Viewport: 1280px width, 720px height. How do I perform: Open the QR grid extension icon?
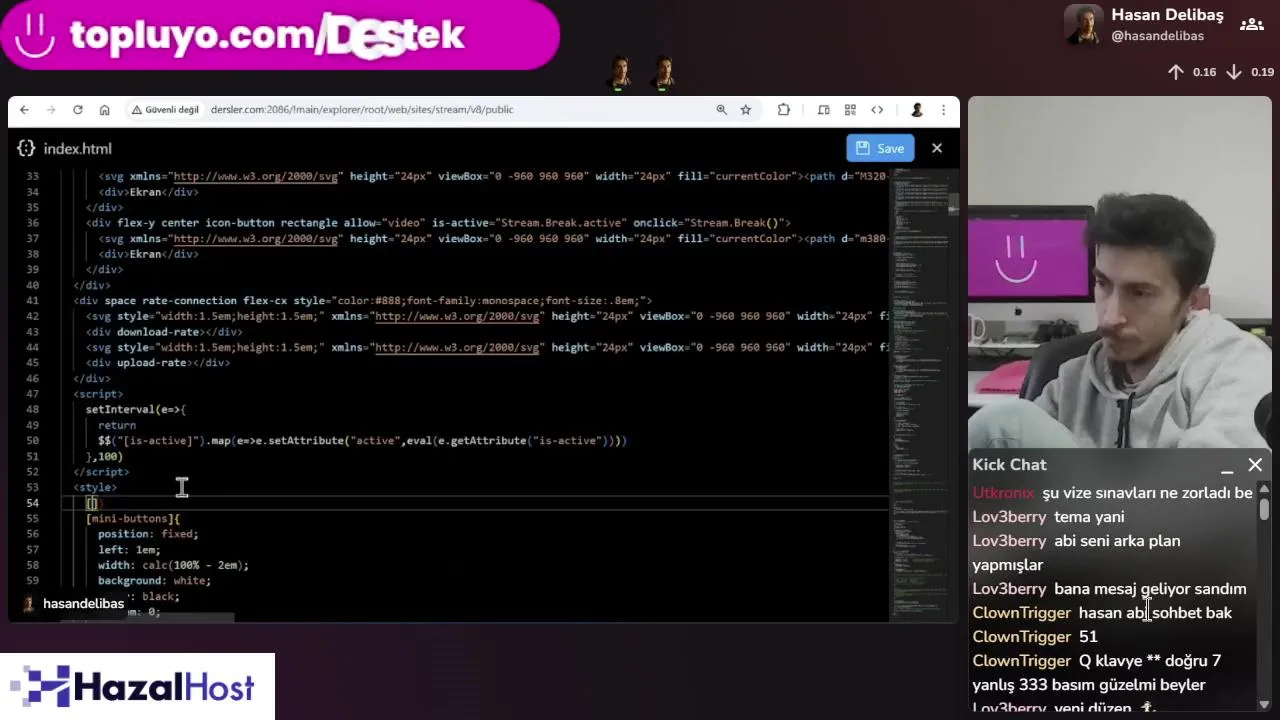point(850,110)
